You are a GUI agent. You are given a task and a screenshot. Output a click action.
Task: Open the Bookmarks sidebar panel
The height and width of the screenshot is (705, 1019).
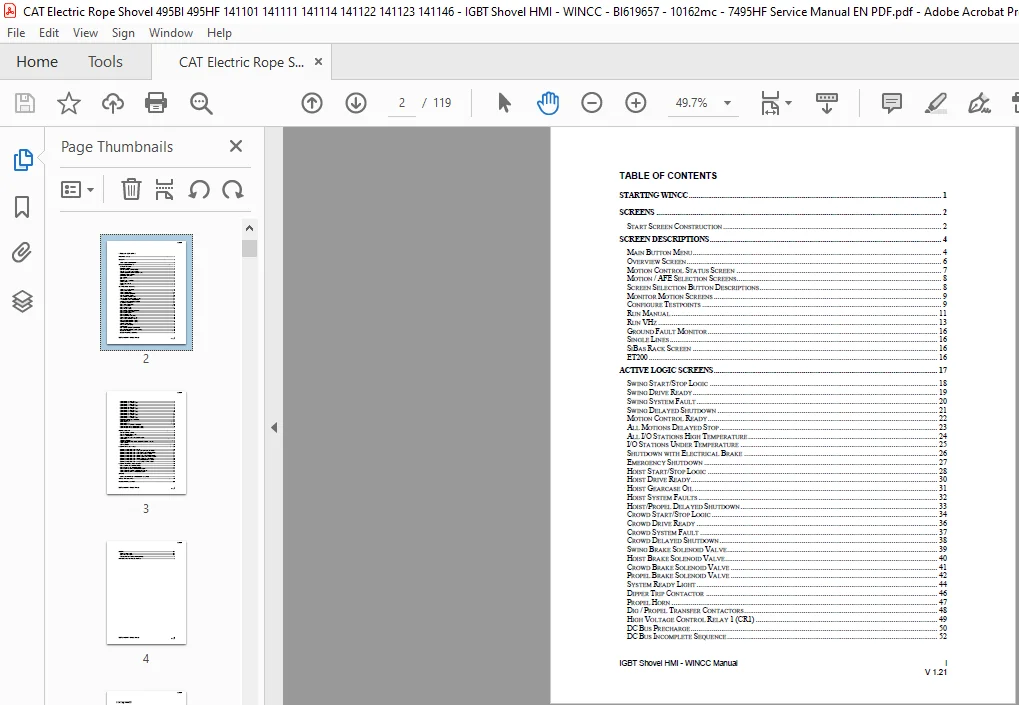coord(22,207)
